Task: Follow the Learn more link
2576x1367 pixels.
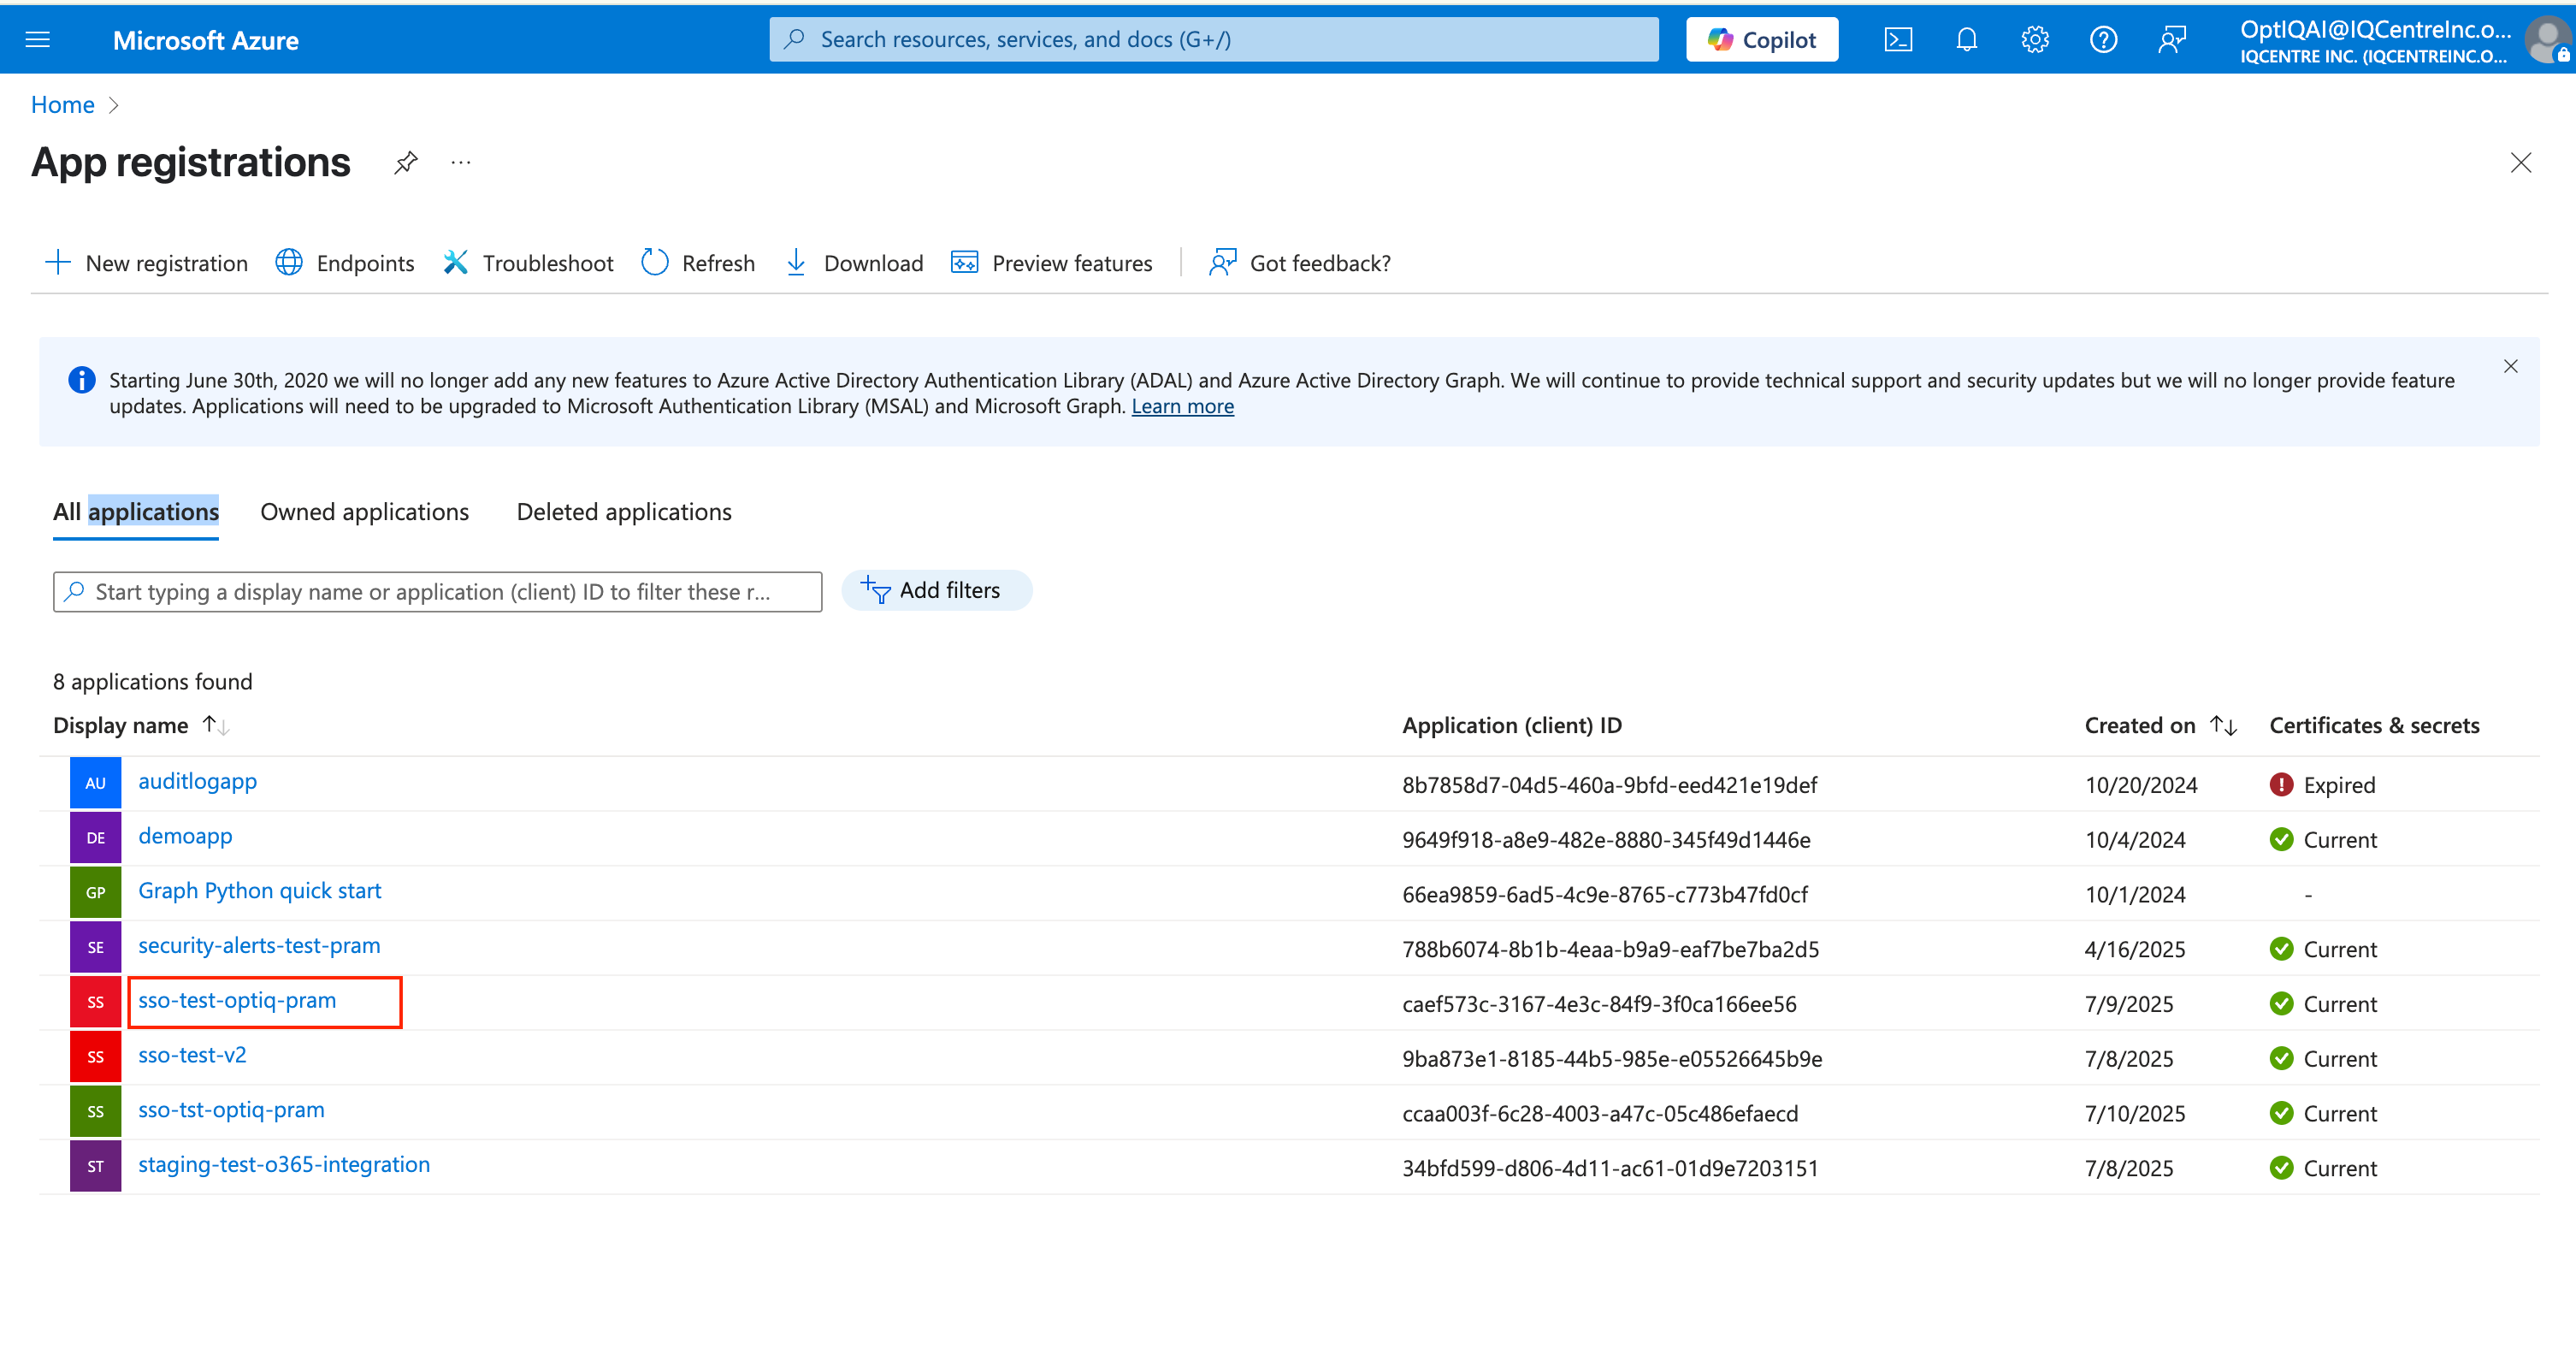Action: click(x=1182, y=406)
